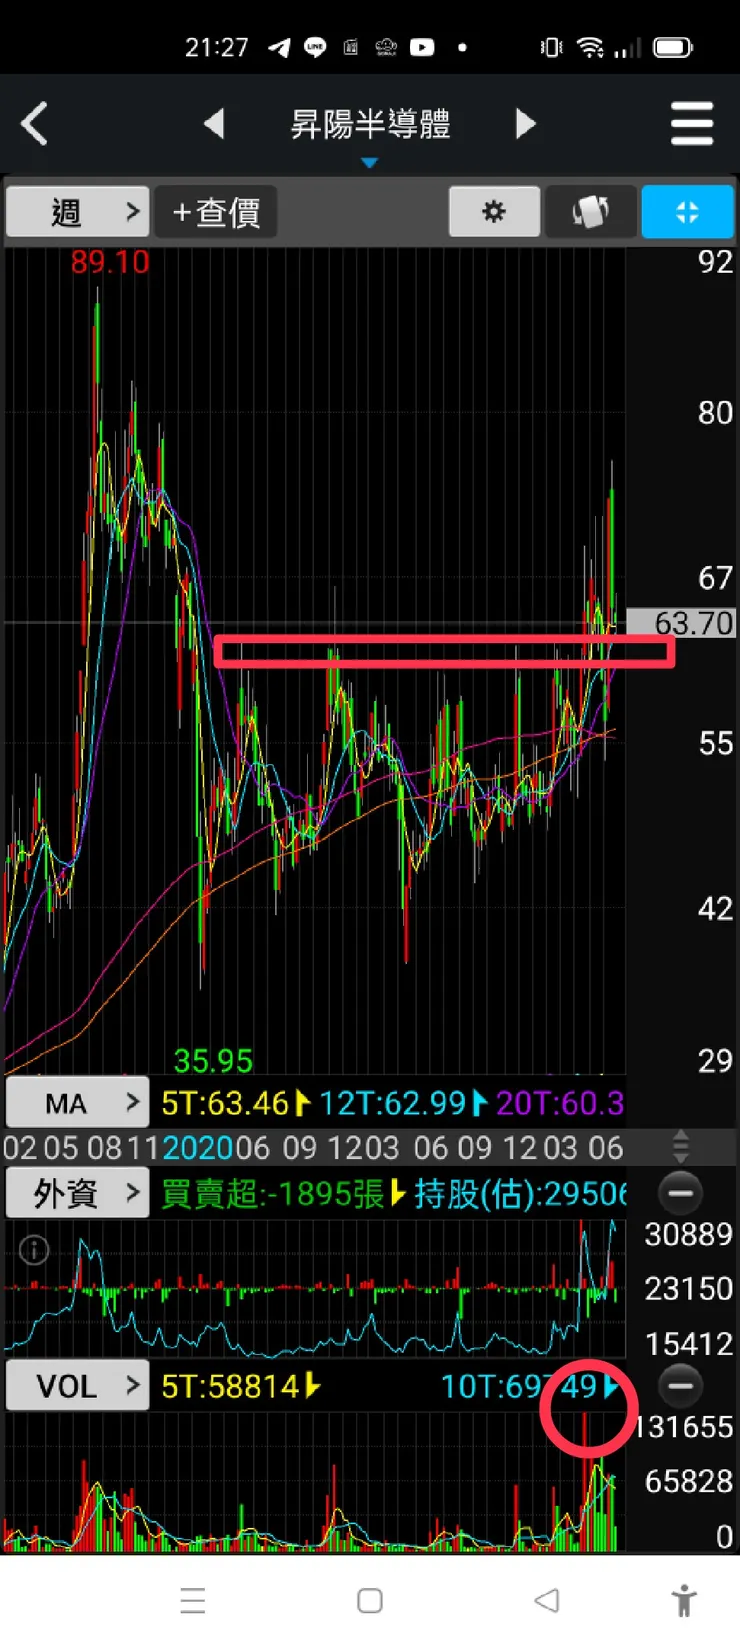Tap the 昇陽半導體 stock title
Viewport: 740px width, 1646px height.
pos(370,124)
